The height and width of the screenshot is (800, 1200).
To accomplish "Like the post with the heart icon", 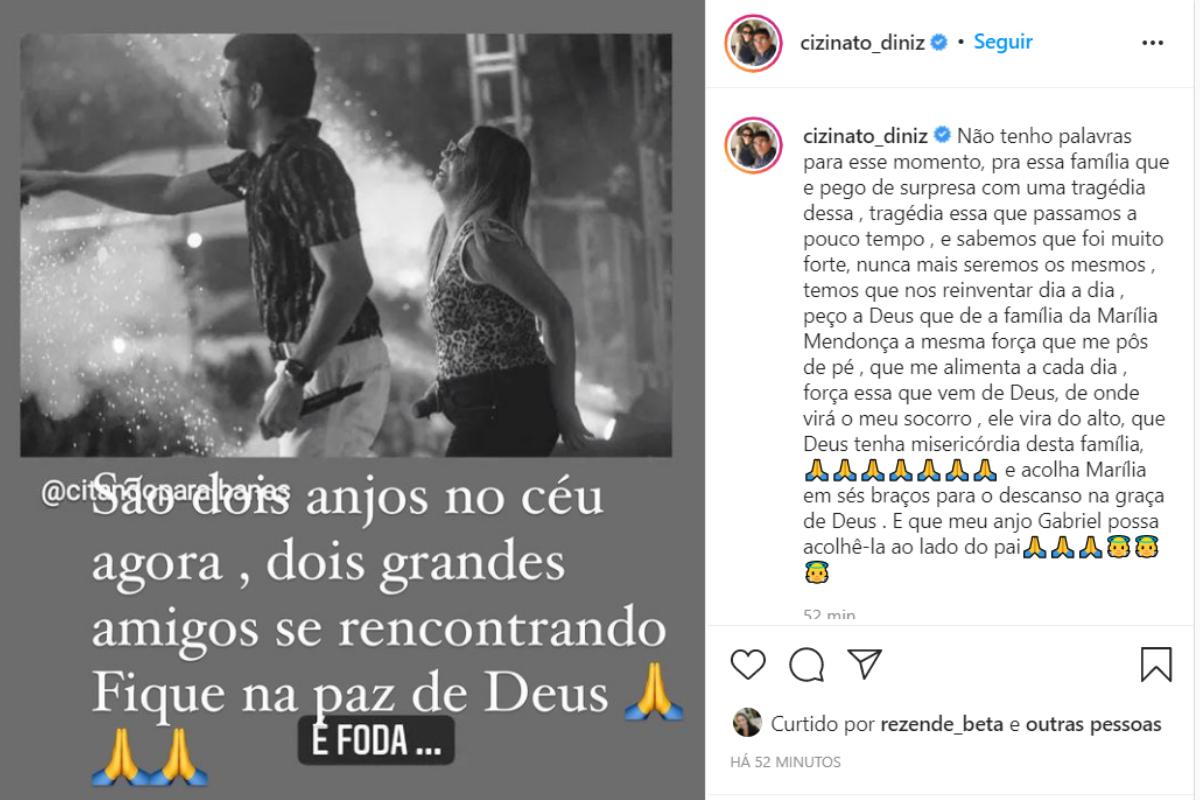I will [x=748, y=664].
